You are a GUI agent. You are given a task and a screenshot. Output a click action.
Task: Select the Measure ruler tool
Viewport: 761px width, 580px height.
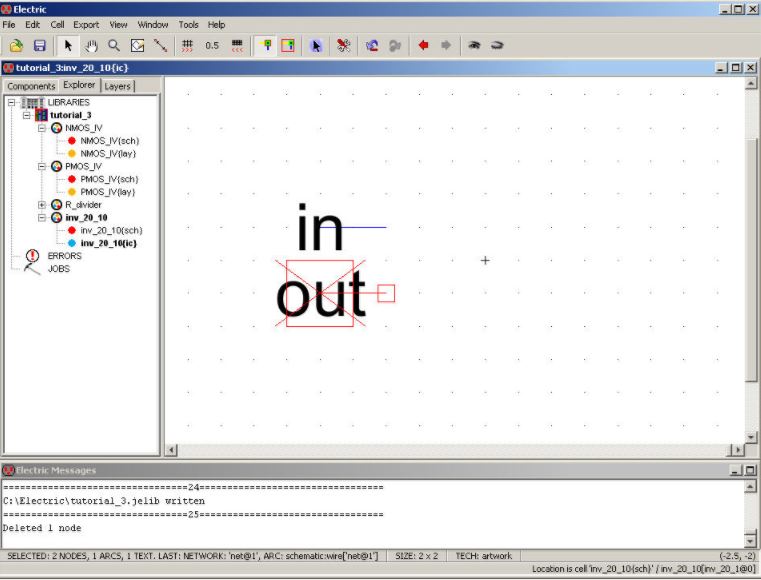[160, 45]
